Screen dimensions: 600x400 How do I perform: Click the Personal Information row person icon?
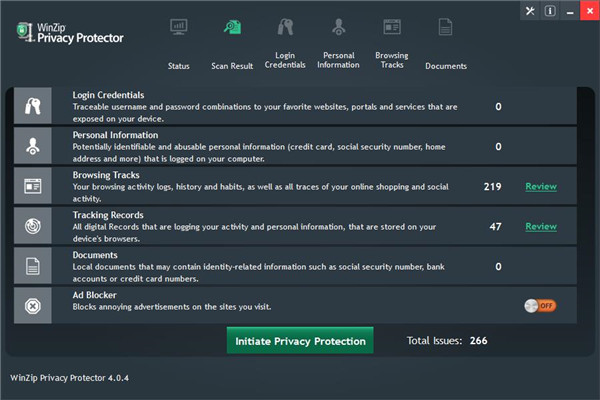33,146
